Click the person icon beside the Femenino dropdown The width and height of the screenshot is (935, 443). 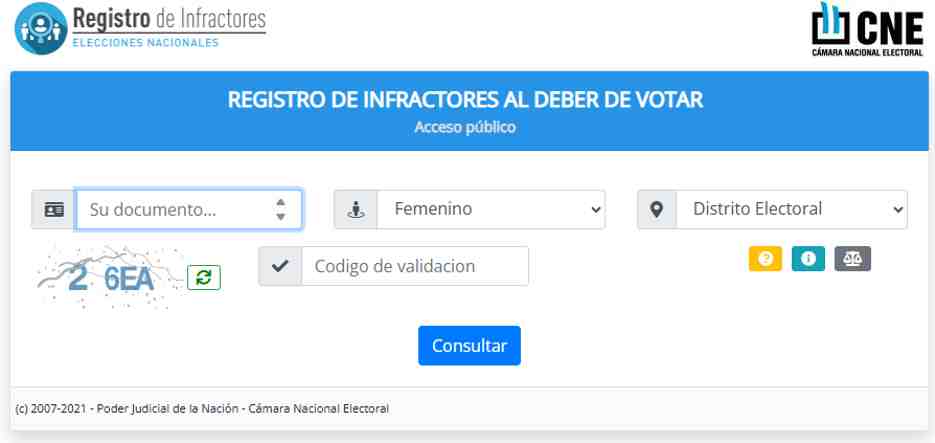355,209
